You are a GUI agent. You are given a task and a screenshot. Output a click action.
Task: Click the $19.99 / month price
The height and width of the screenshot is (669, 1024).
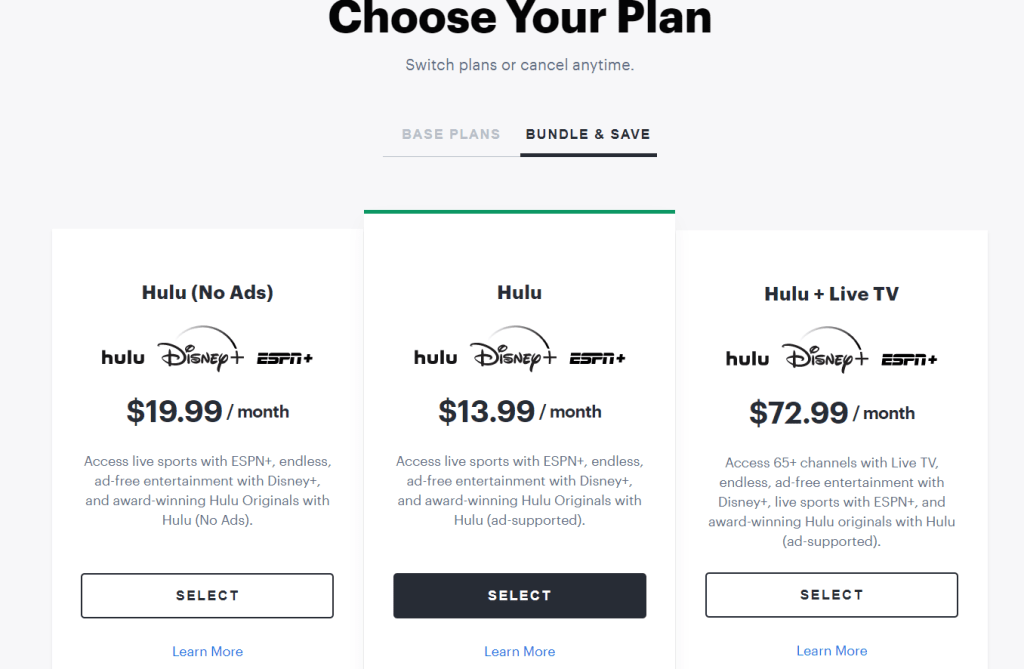[207, 411]
